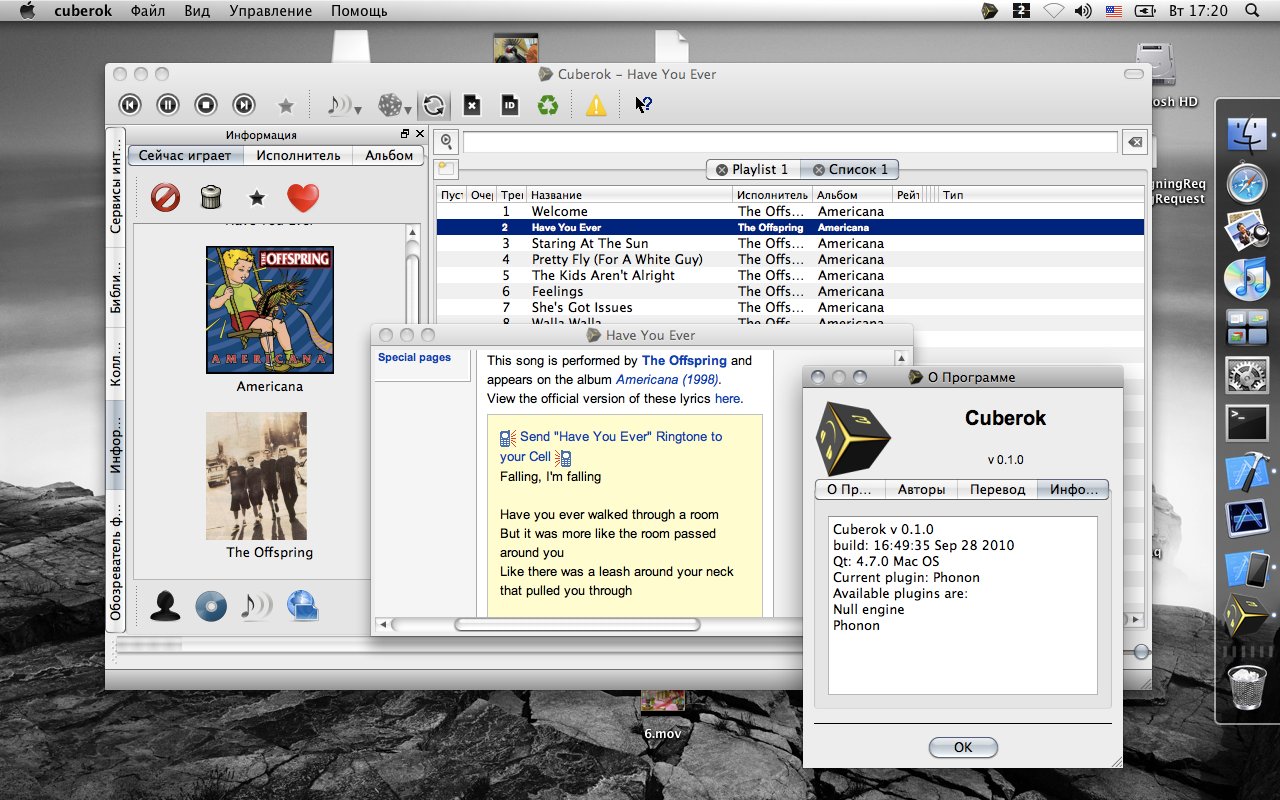
Task: Click the search magnifier icon beside filter field
Action: (x=447, y=142)
